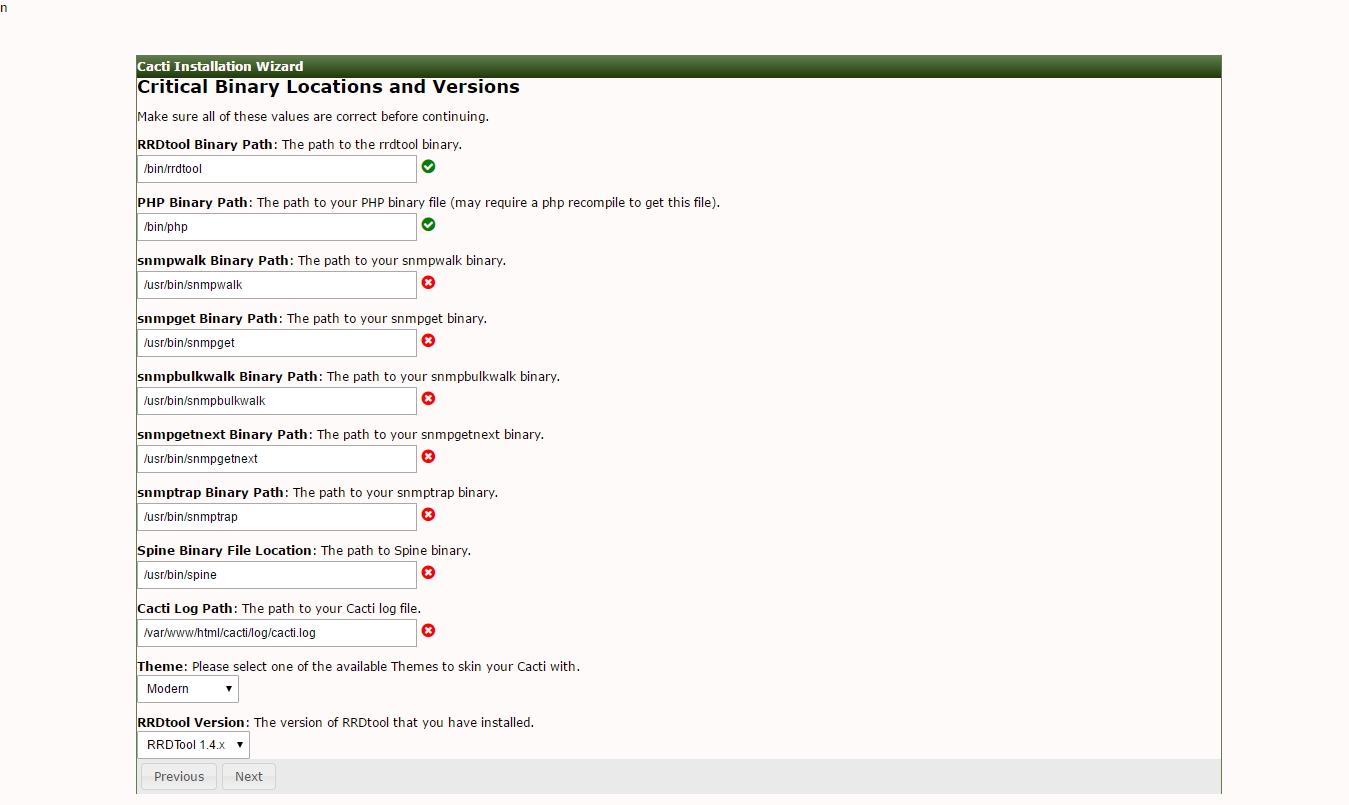
Task: Click red error icon beside snmpget path
Action: coord(428,340)
